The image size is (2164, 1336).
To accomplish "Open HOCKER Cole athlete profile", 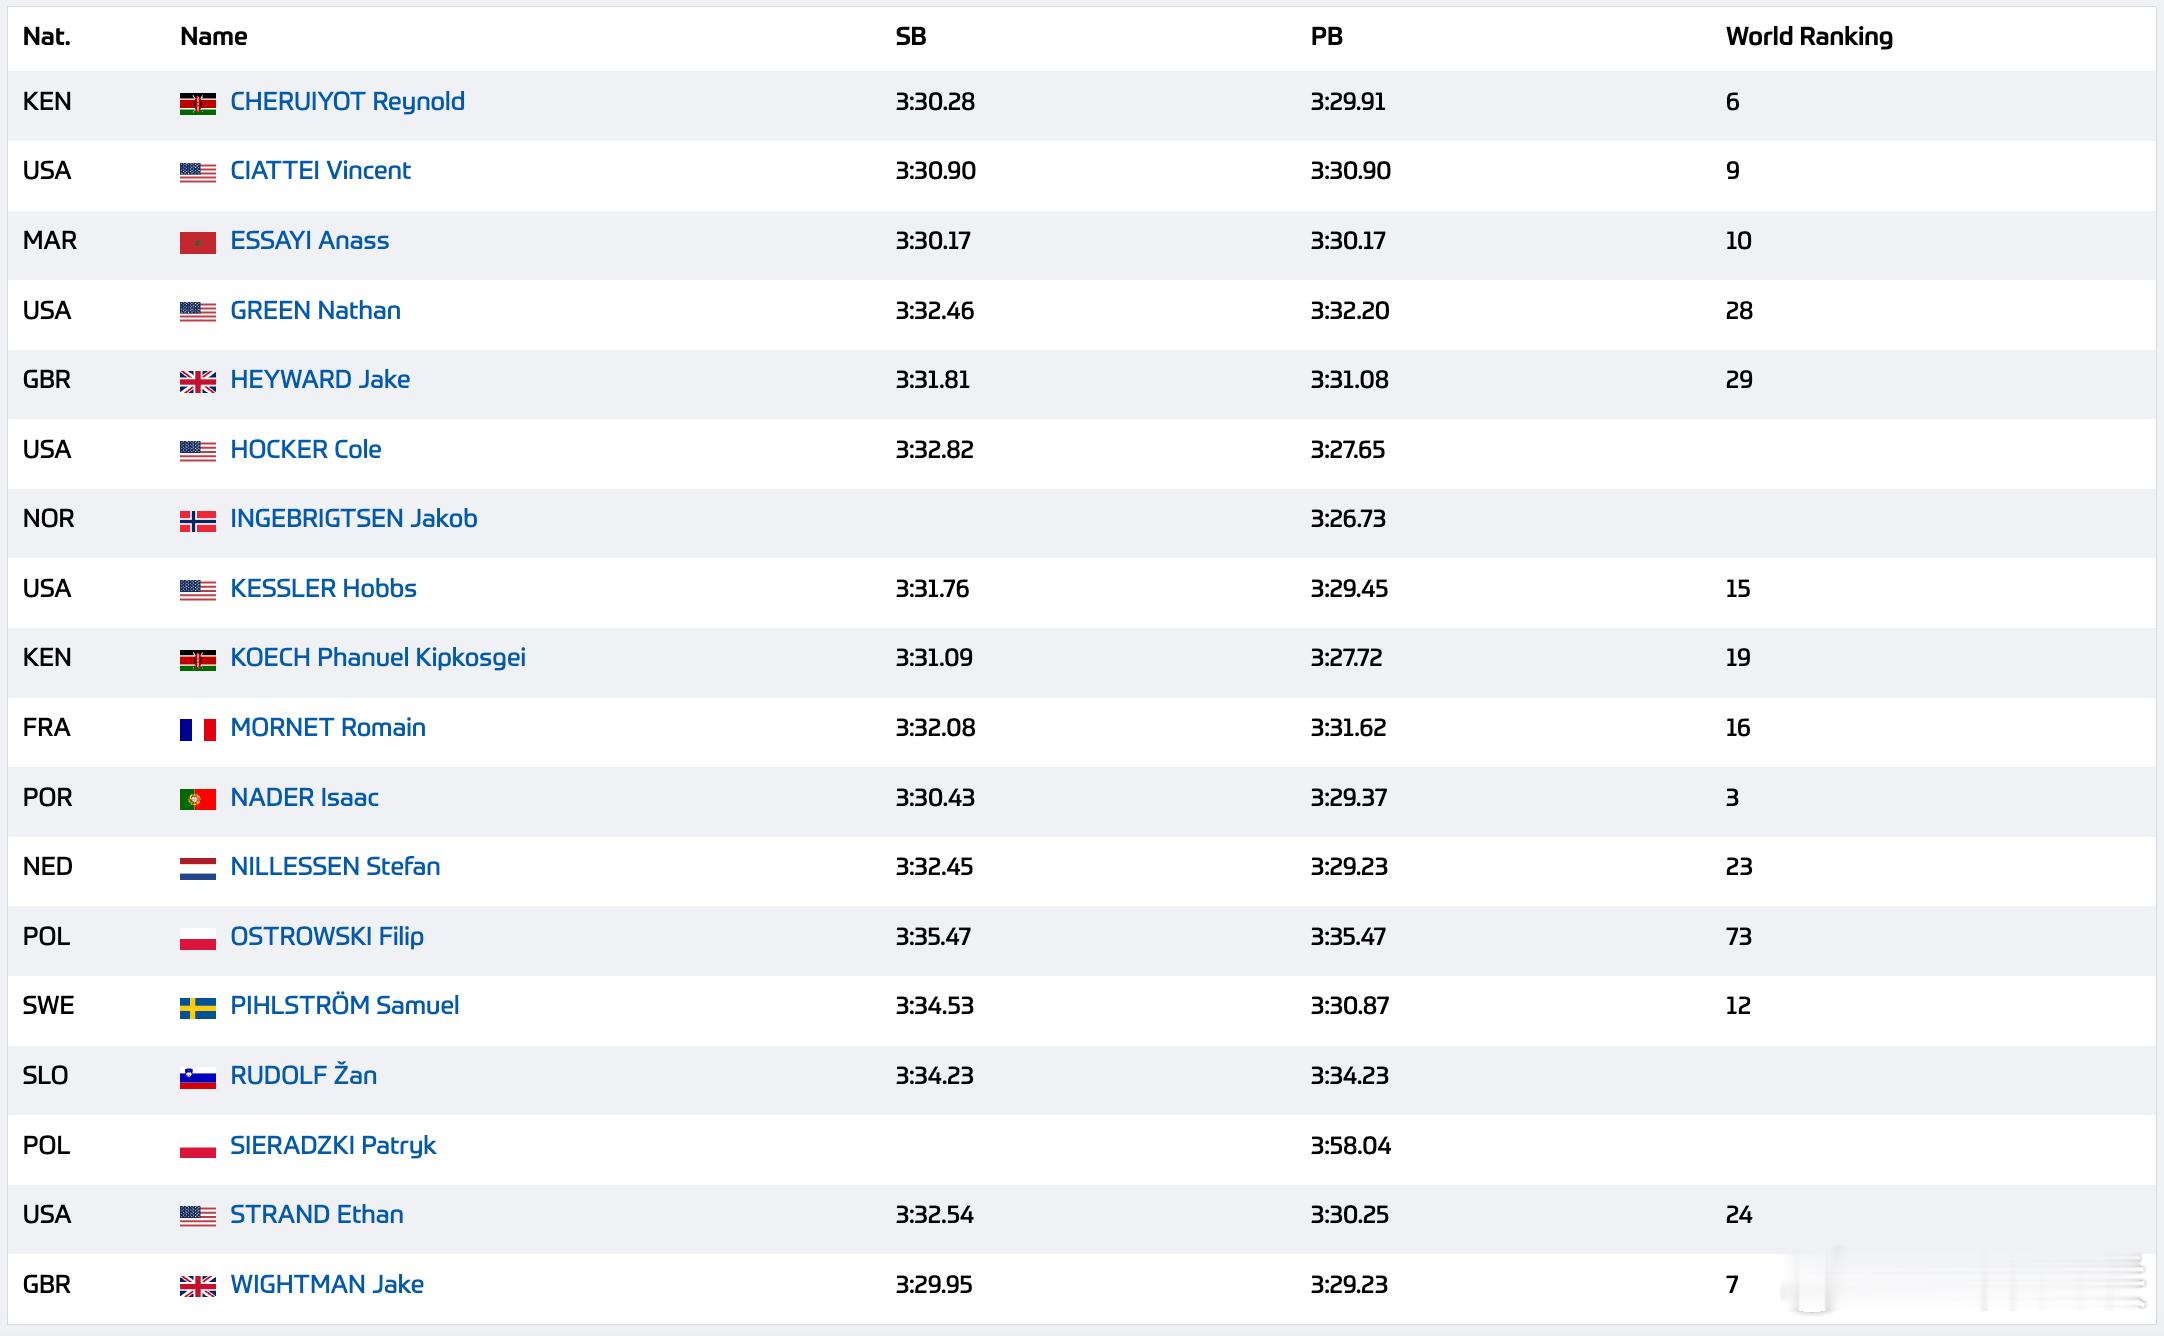I will point(305,449).
